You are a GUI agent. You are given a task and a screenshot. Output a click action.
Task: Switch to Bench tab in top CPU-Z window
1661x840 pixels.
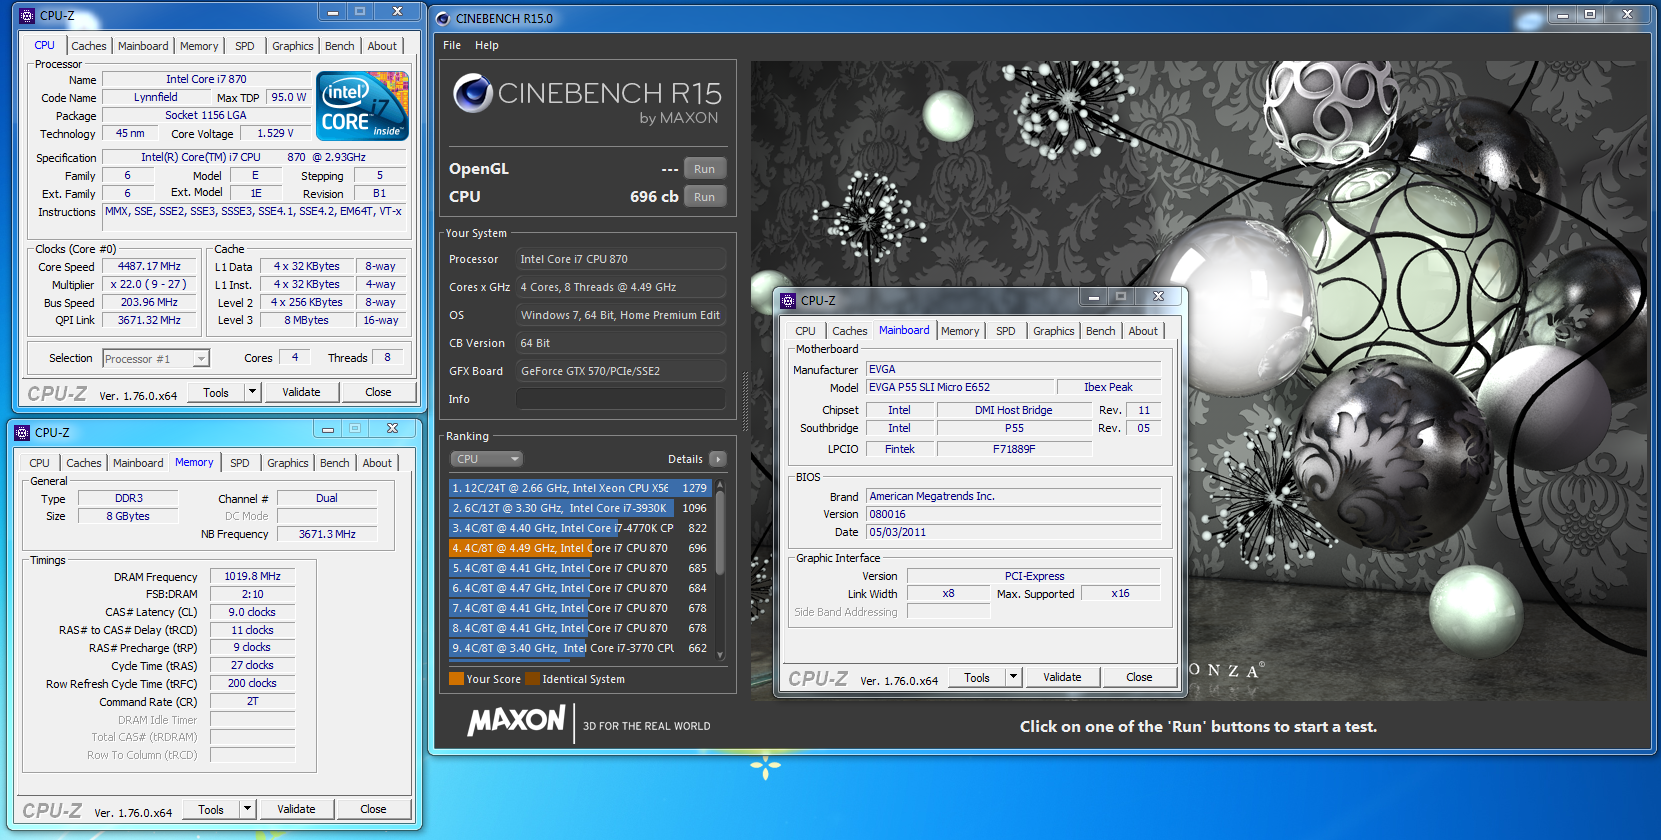(340, 46)
